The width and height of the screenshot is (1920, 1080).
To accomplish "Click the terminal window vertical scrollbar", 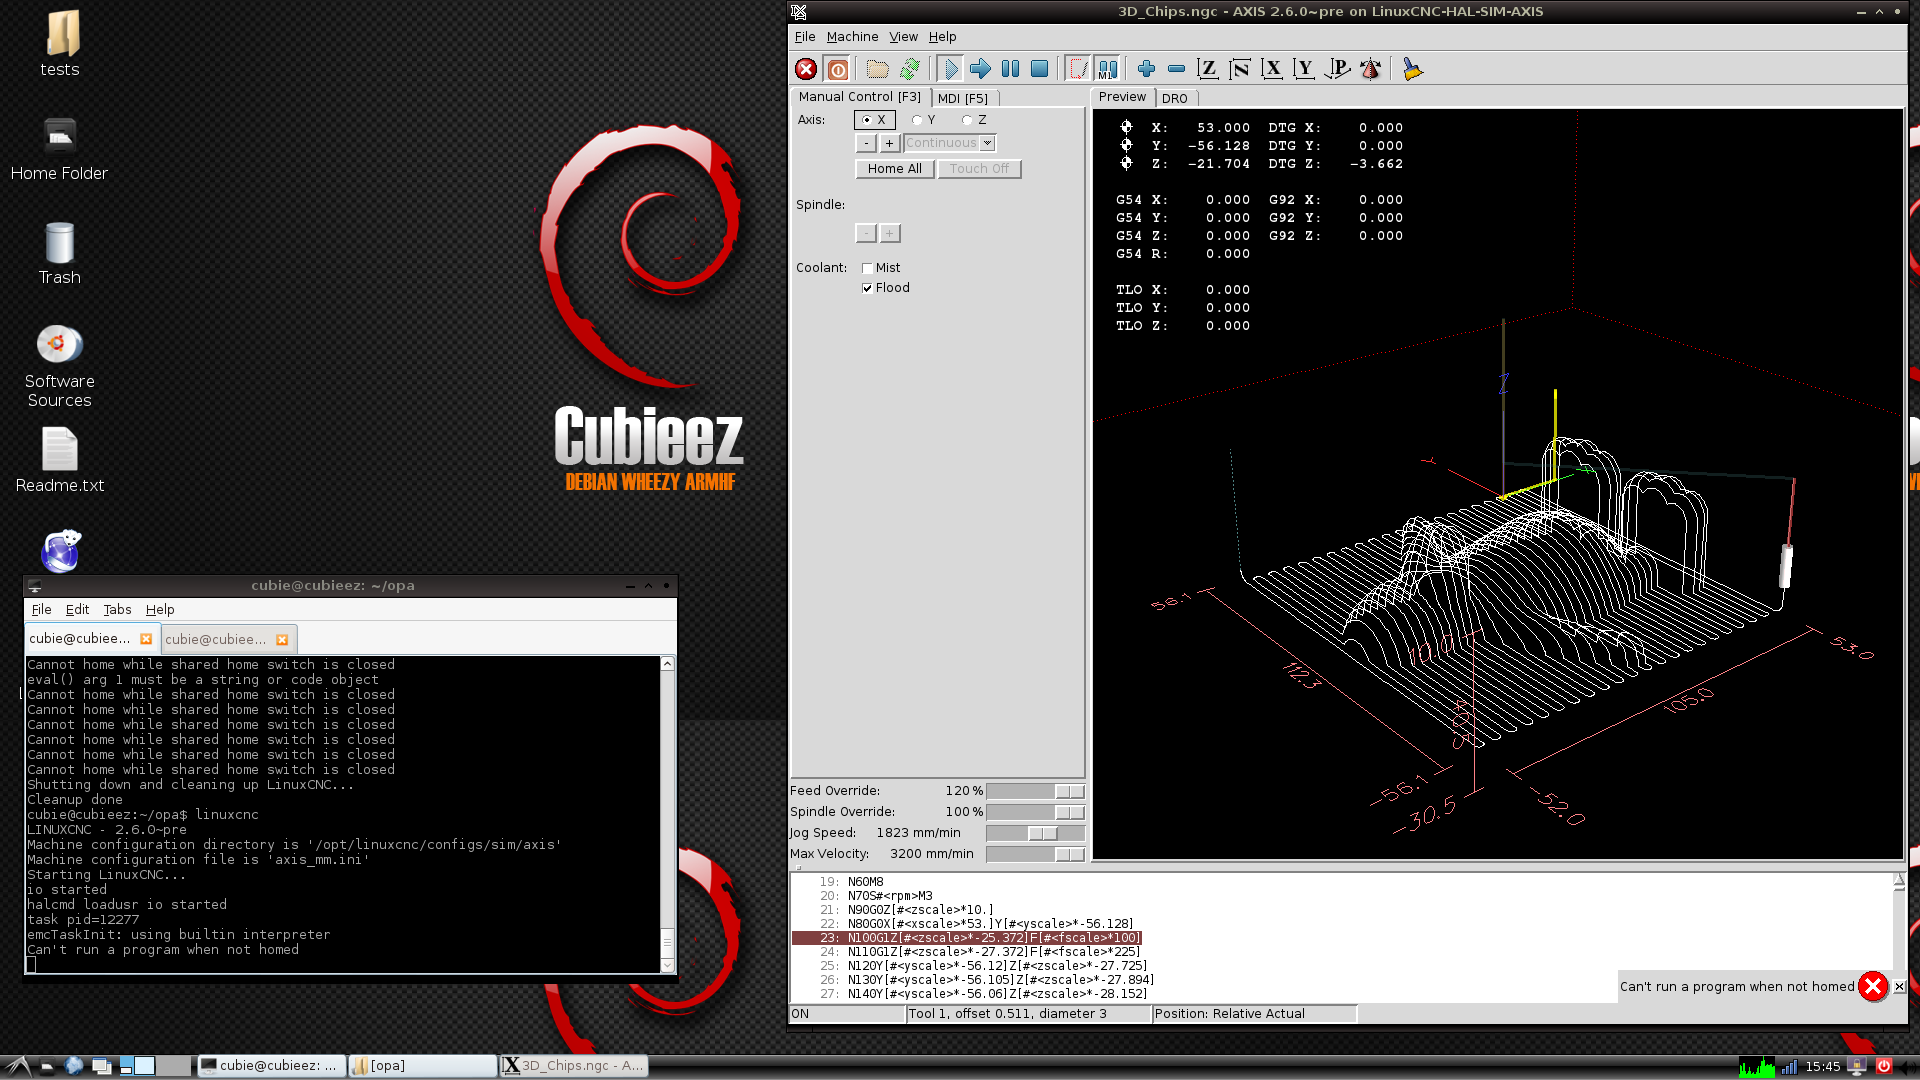I will pos(667,814).
